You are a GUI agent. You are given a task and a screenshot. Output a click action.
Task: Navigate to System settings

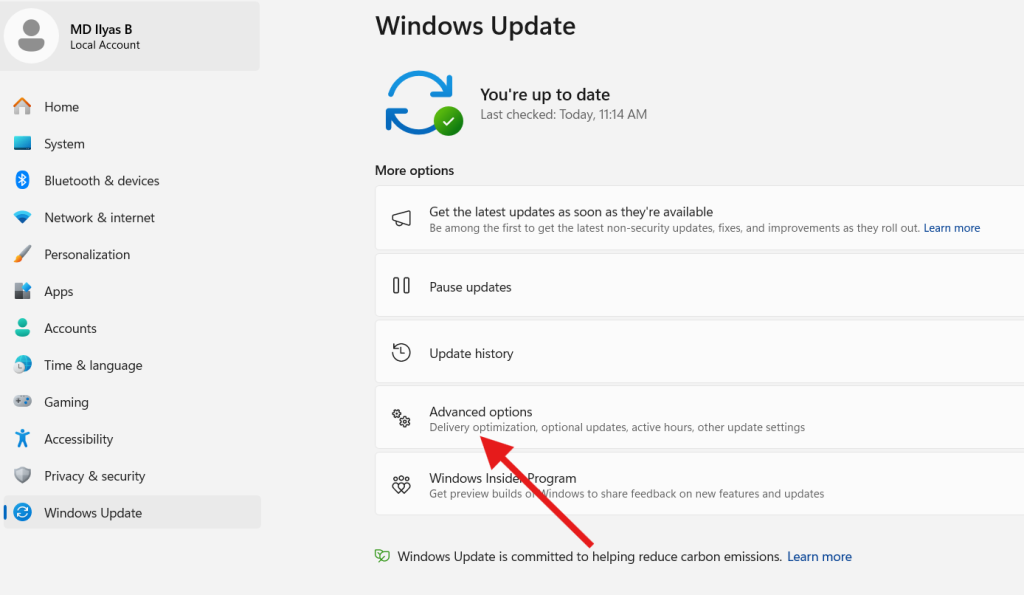pos(65,143)
